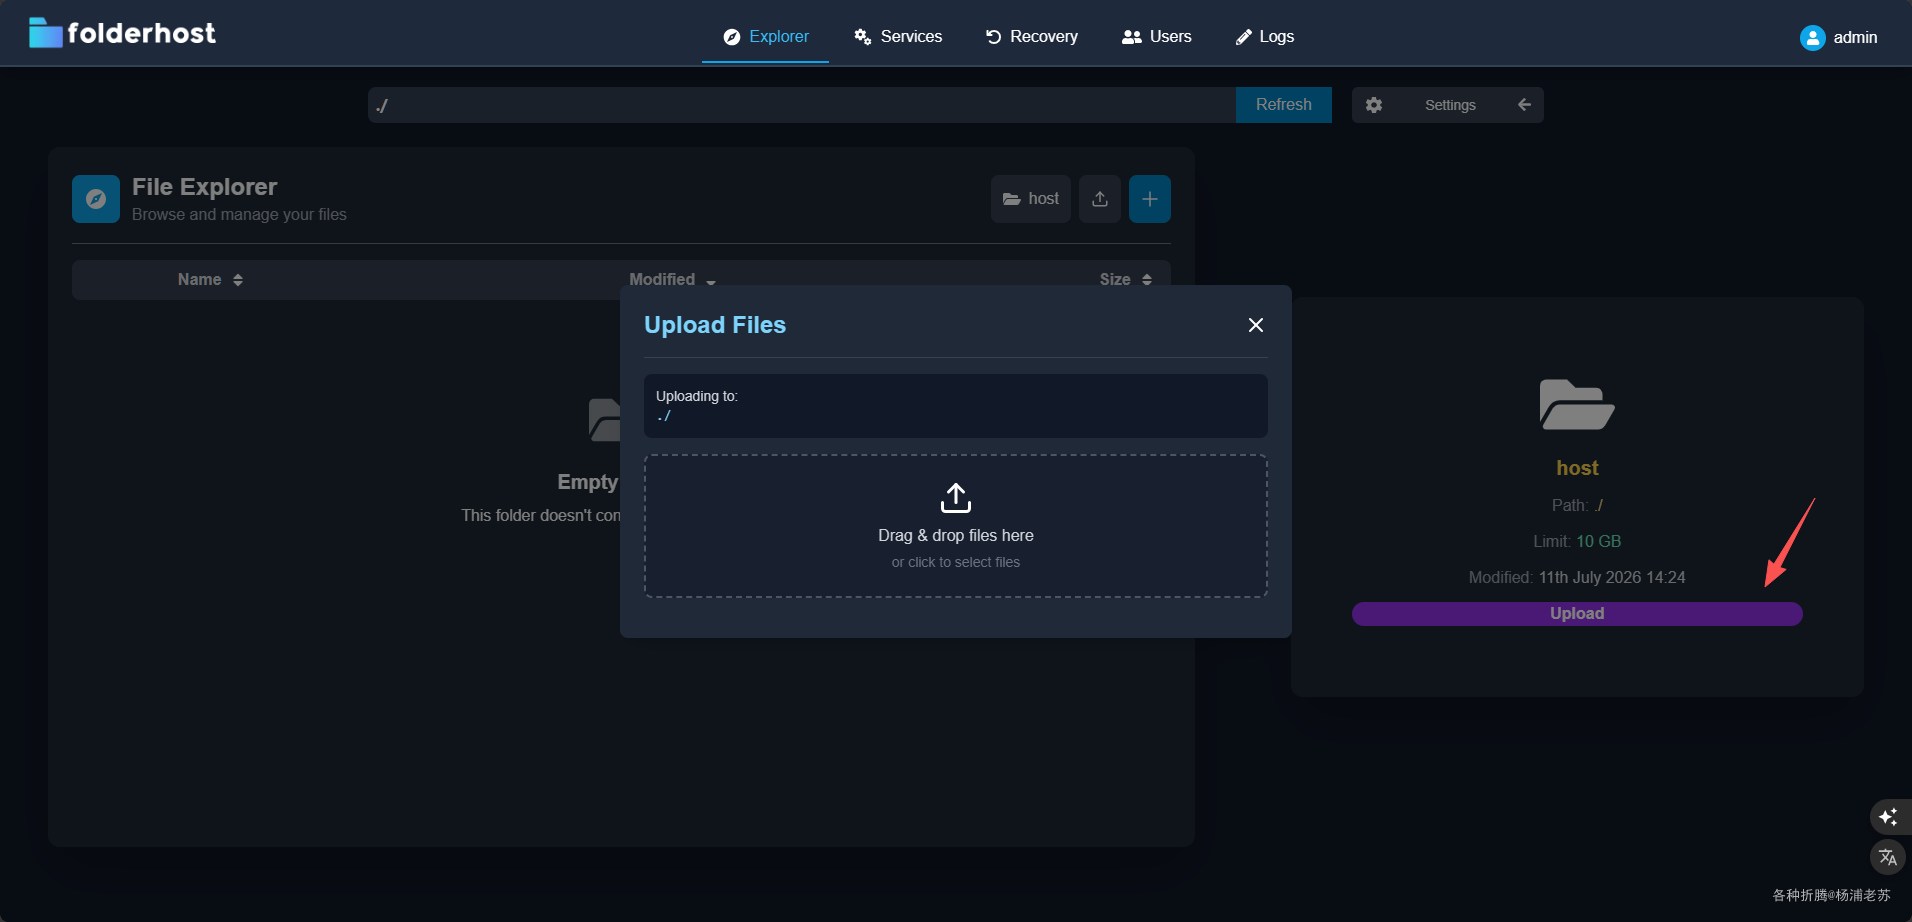Open the admin user menu
Image resolution: width=1912 pixels, height=922 pixels.
pyautogui.click(x=1839, y=37)
